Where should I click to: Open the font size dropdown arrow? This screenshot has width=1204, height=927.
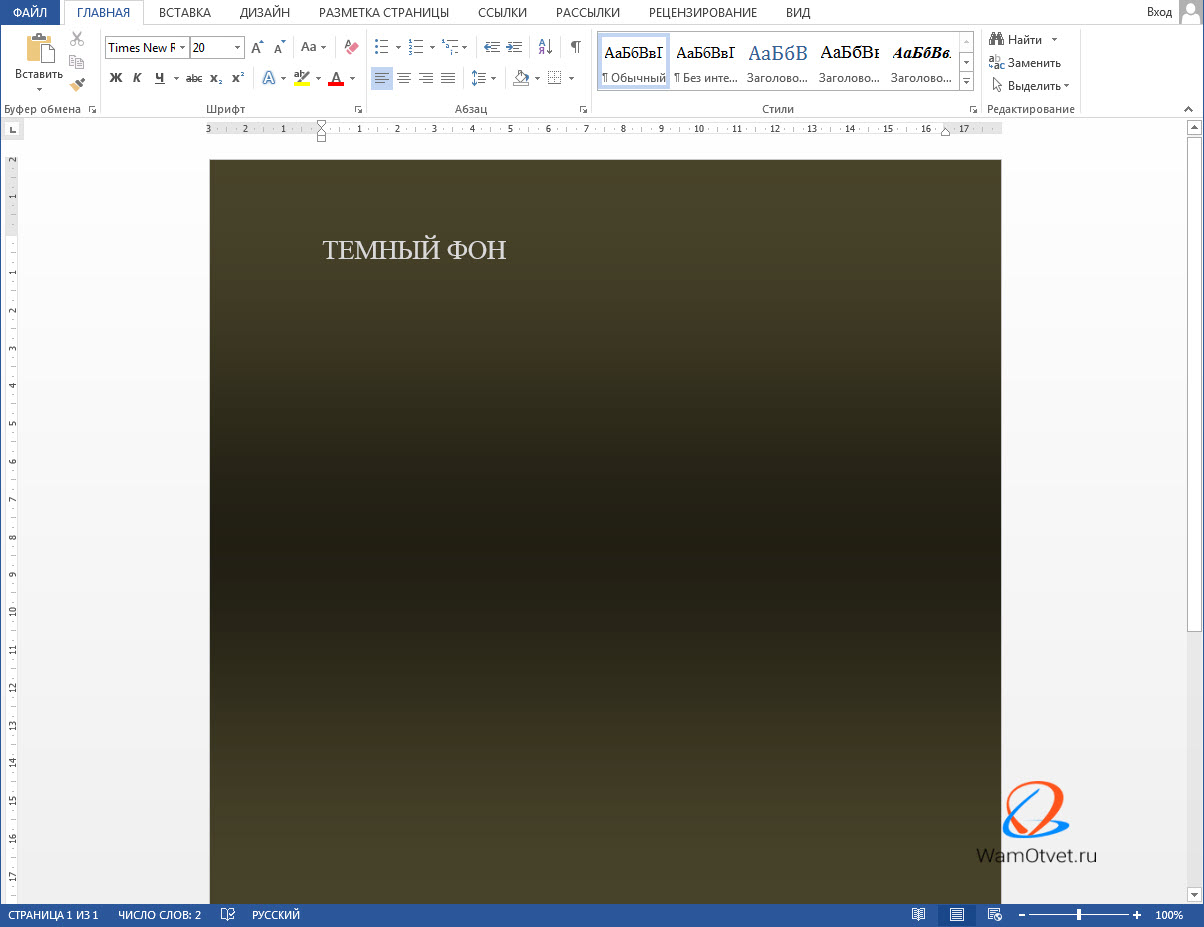pyautogui.click(x=238, y=47)
